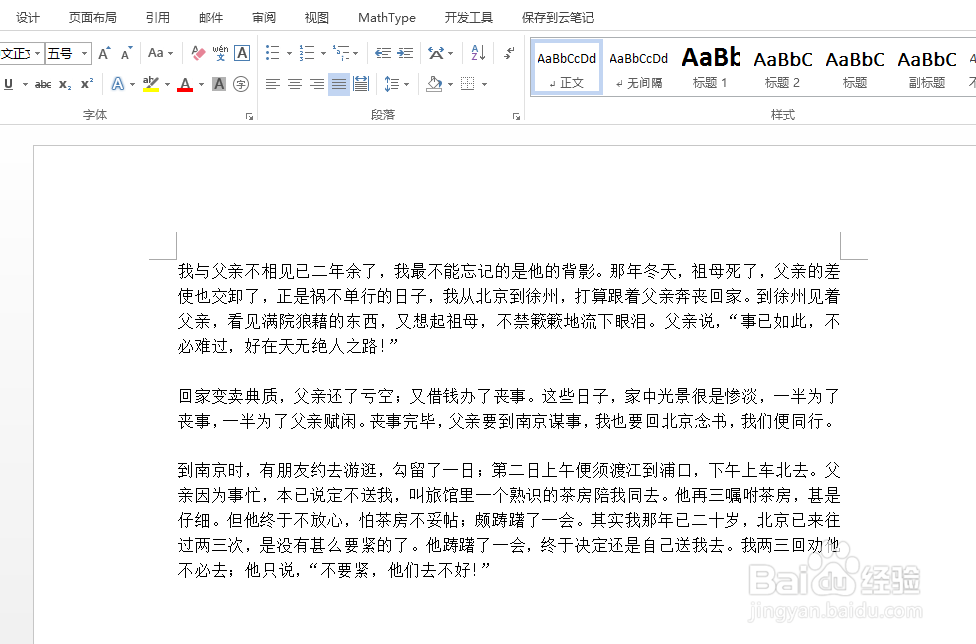Click the Asian Layout (A with arrows) icon
The height and width of the screenshot is (644, 976).
click(436, 53)
